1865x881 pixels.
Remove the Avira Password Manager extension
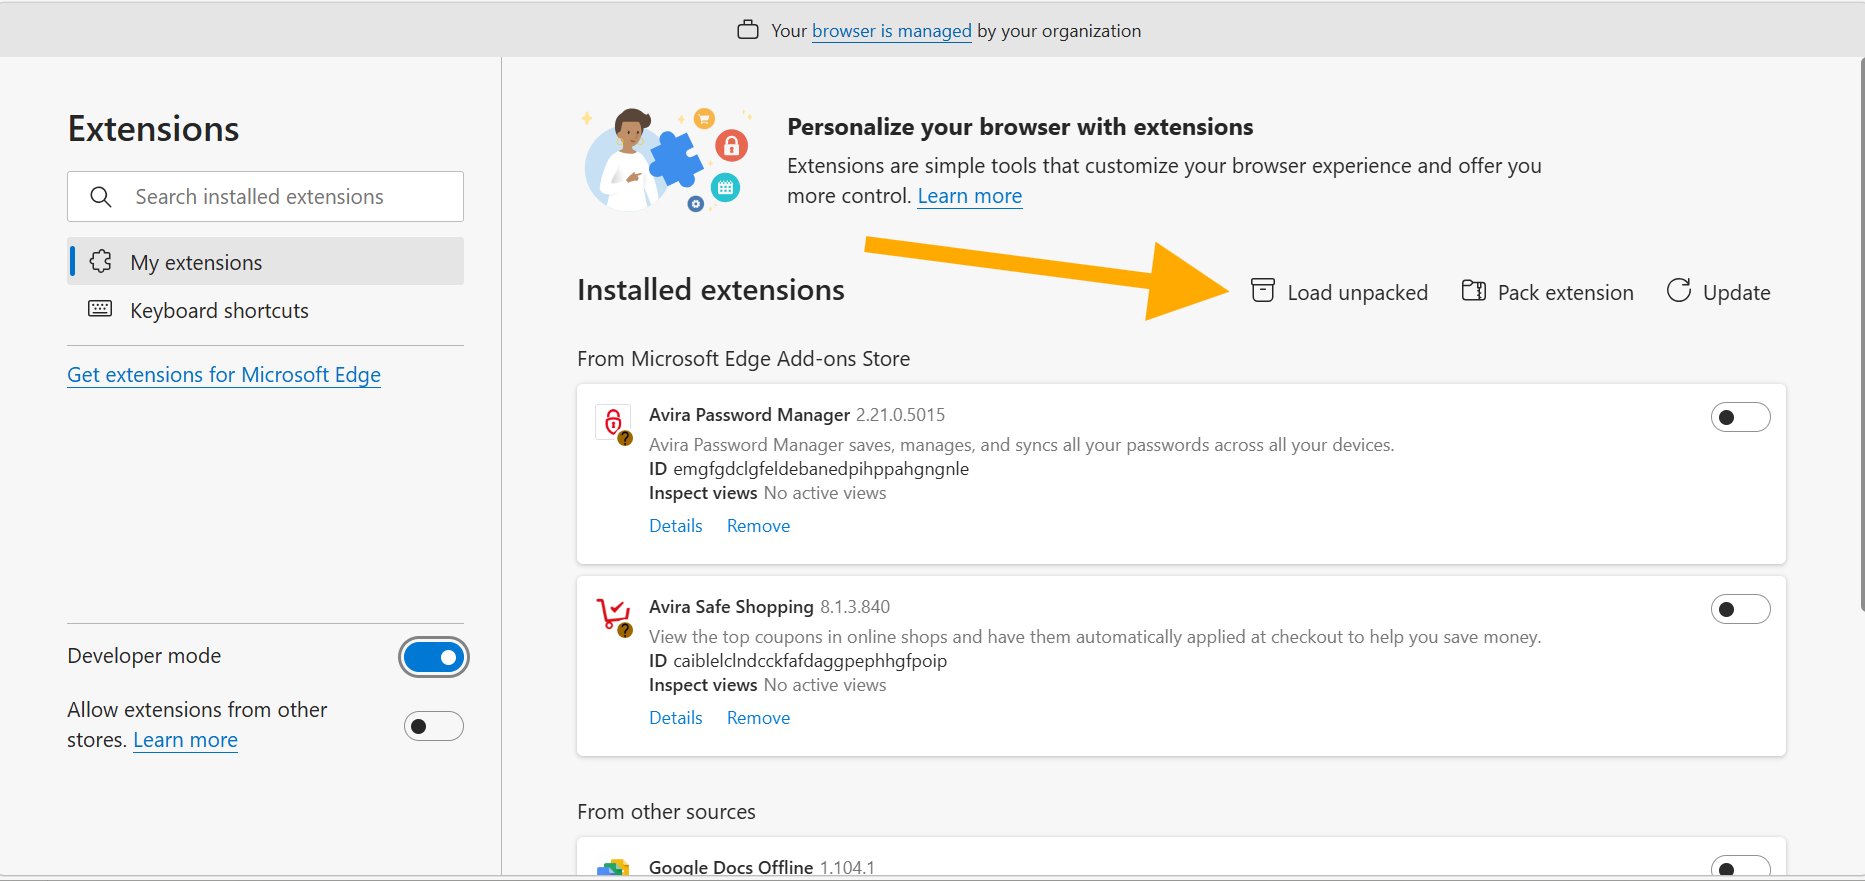pos(758,526)
